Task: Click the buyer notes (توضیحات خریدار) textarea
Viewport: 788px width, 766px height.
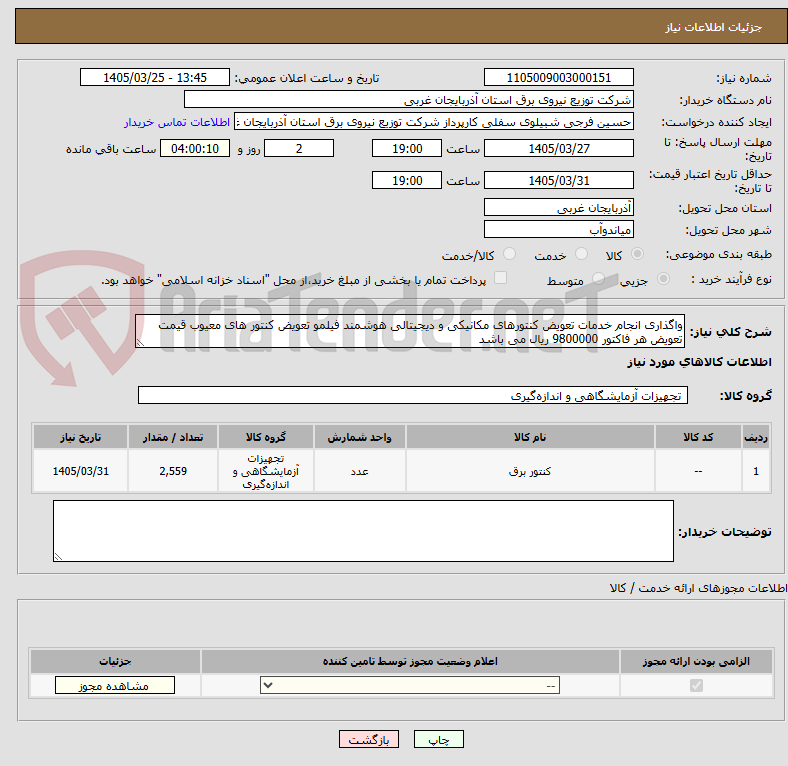Action: click(363, 531)
